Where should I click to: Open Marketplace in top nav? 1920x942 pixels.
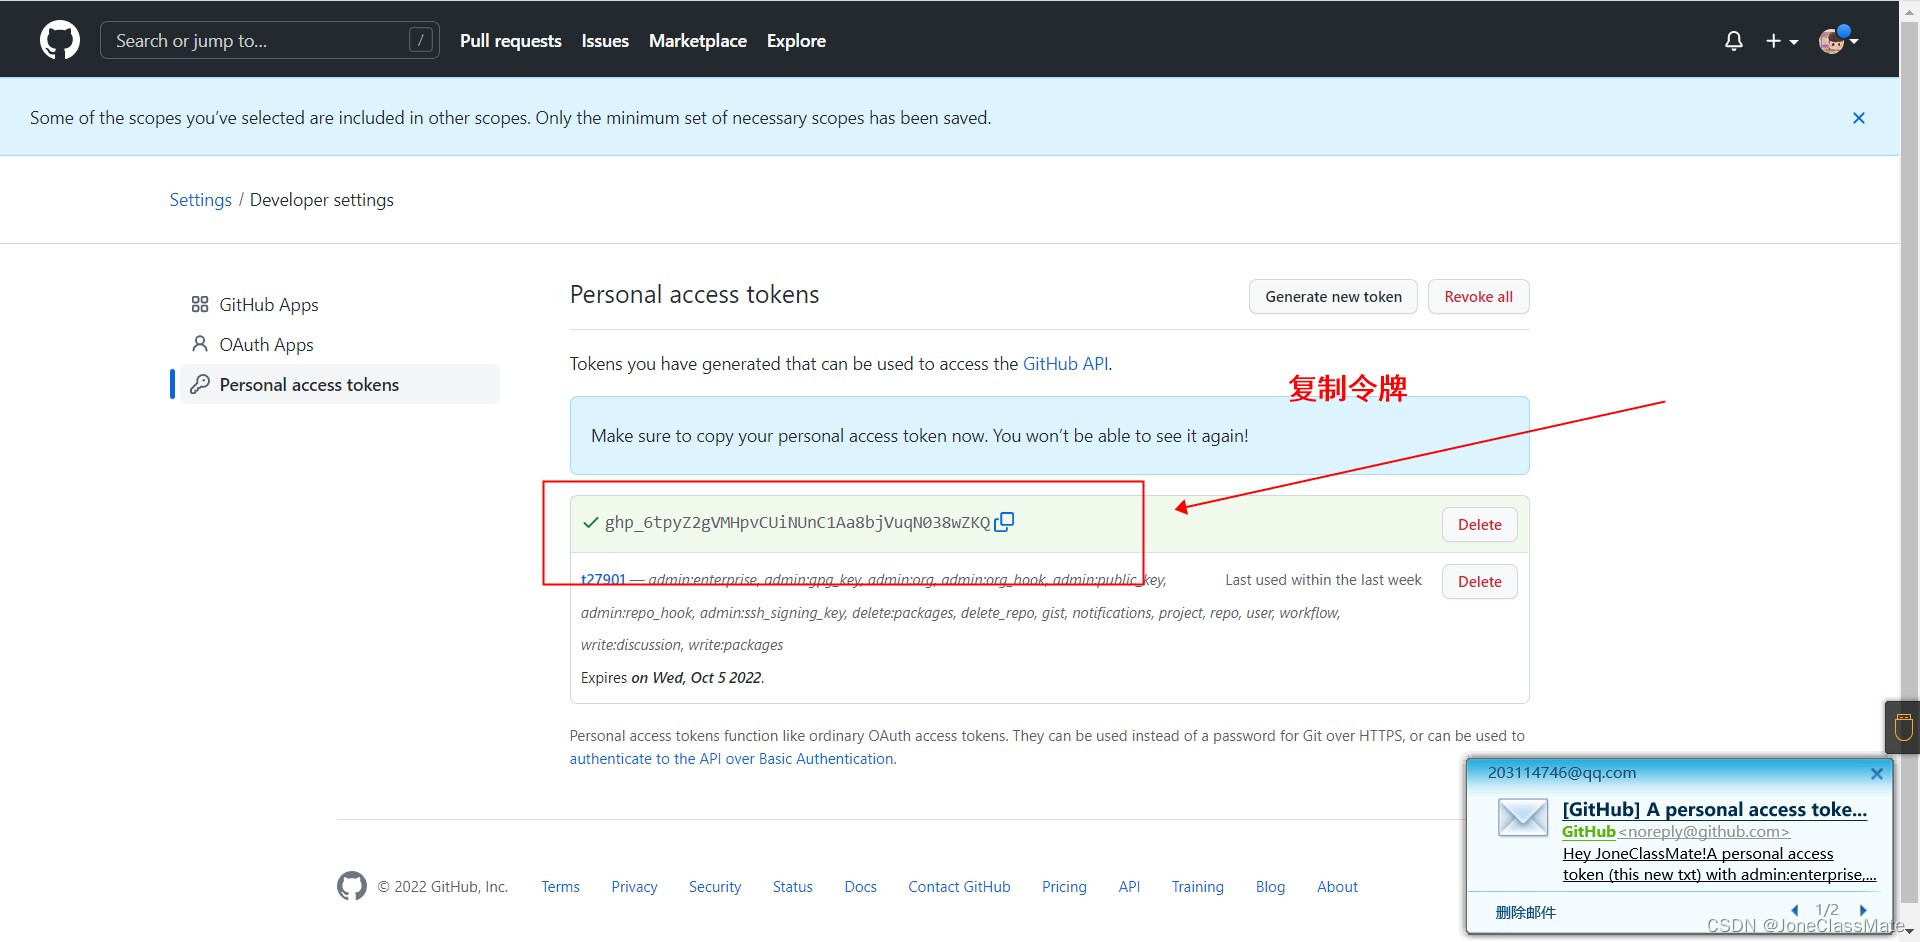point(698,41)
